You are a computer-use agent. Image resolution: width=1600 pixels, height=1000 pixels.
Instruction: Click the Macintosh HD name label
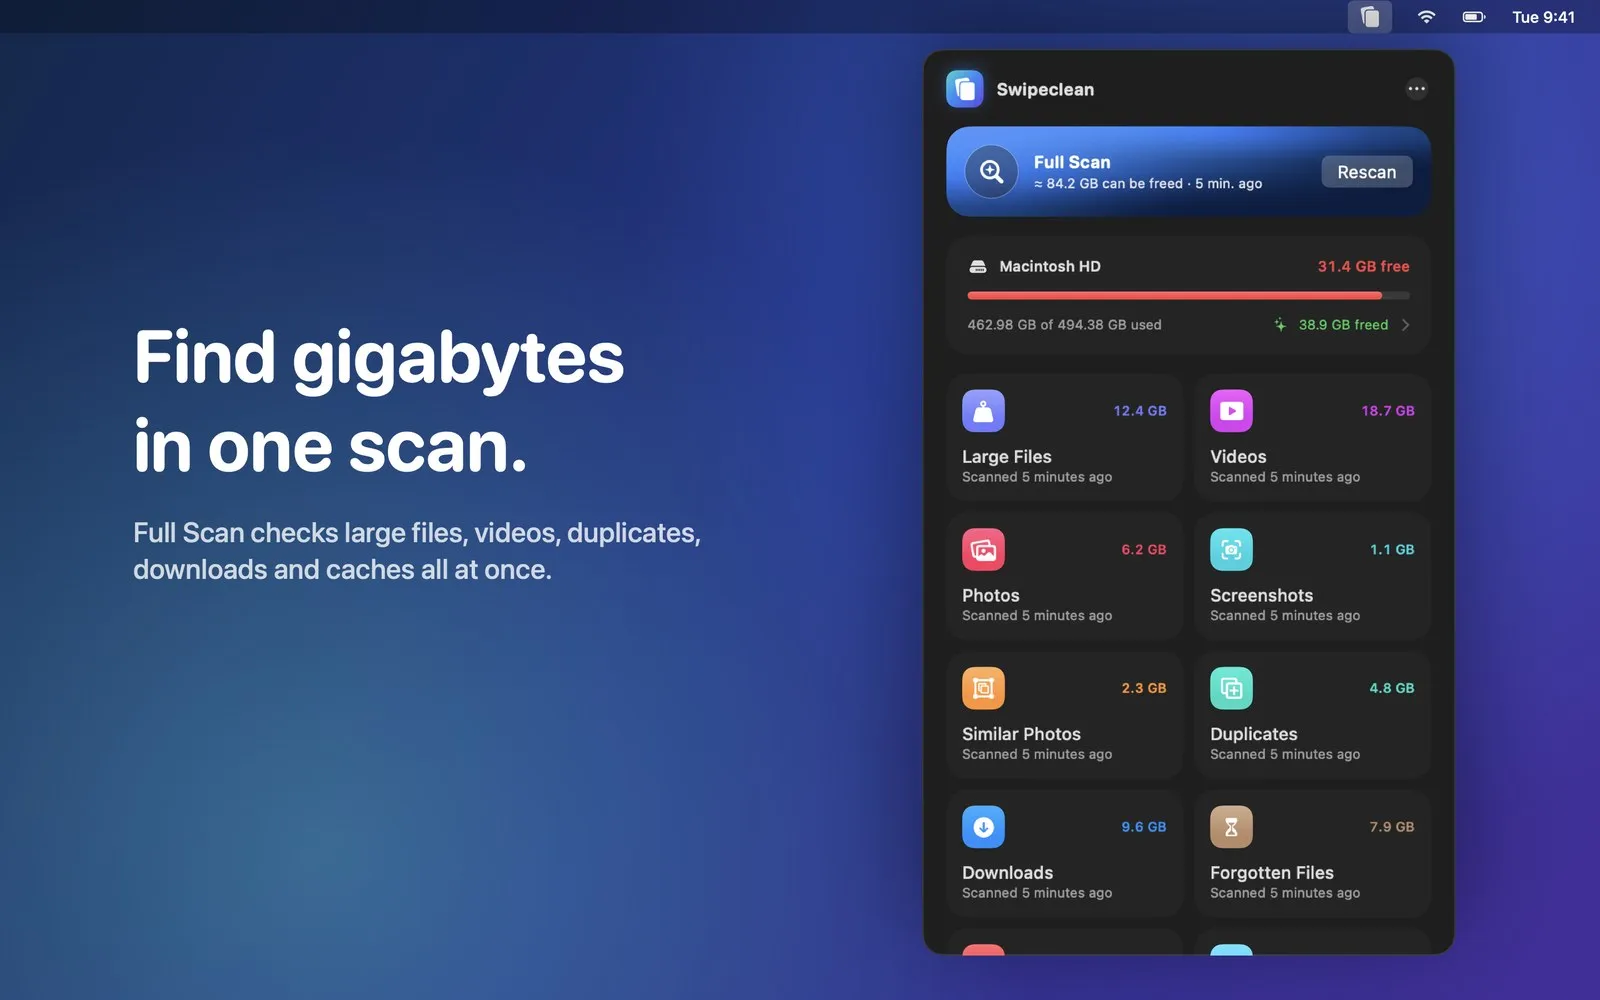click(1050, 267)
